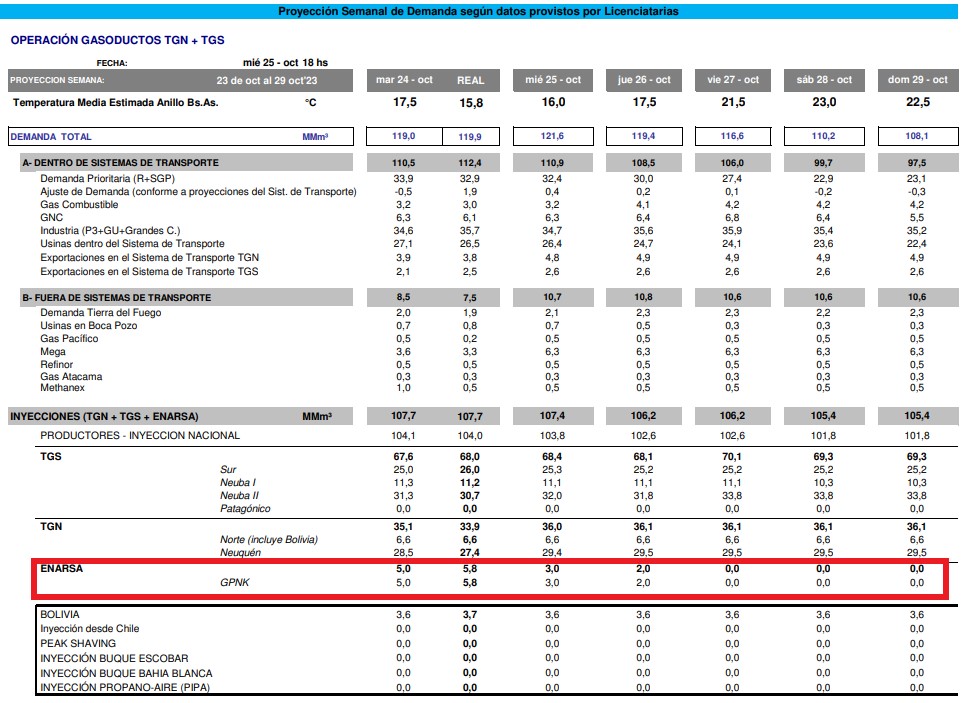Click the "B- FUERA DE SISTEMAS DE TRANSPORTE" section header
This screenshot has width=967, height=703.
[x=116, y=297]
